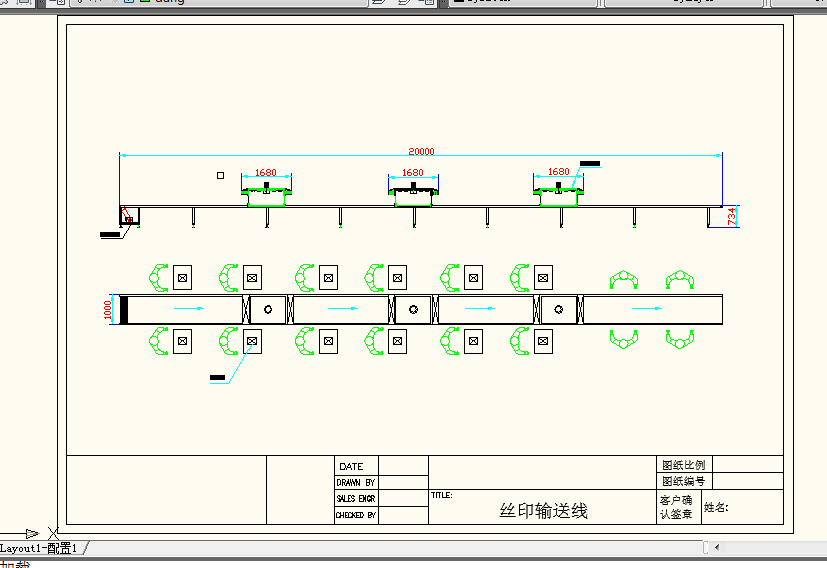Select the leftmost 1680 dimension text

click(x=266, y=173)
